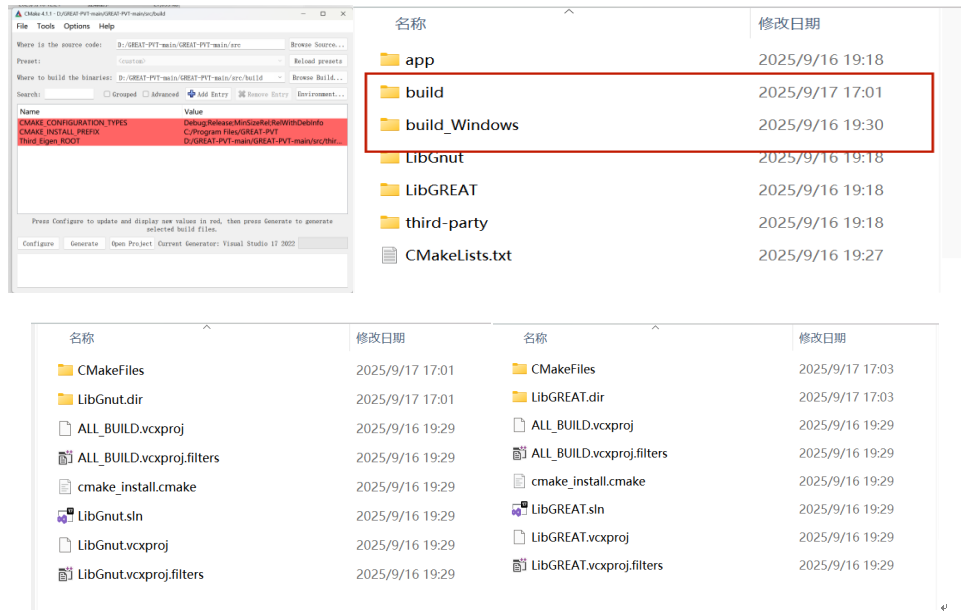Select the CMAKE_INSTALL_PREFIX entry
Viewport: 961px width, 615px height.
click(183, 132)
